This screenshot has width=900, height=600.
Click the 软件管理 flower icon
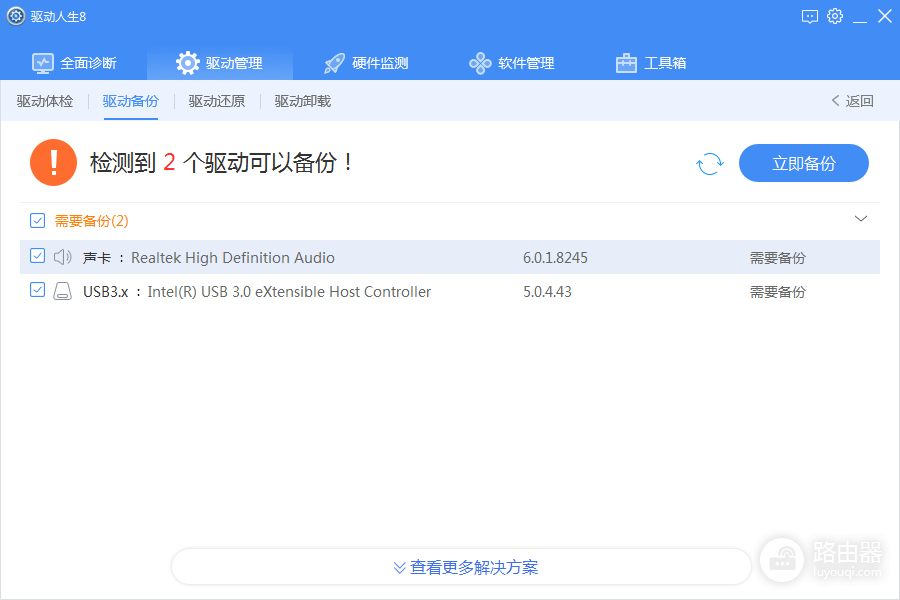coord(480,63)
